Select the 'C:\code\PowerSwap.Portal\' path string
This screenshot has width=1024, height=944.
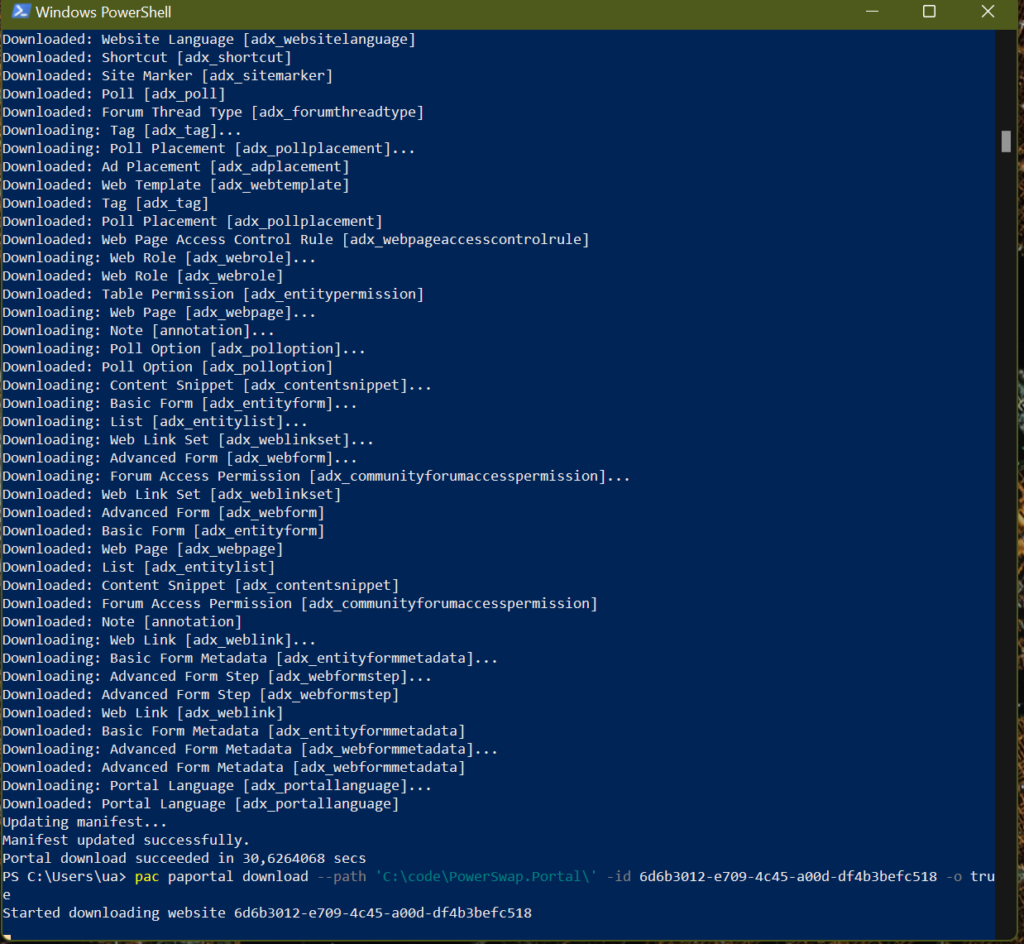click(487, 877)
